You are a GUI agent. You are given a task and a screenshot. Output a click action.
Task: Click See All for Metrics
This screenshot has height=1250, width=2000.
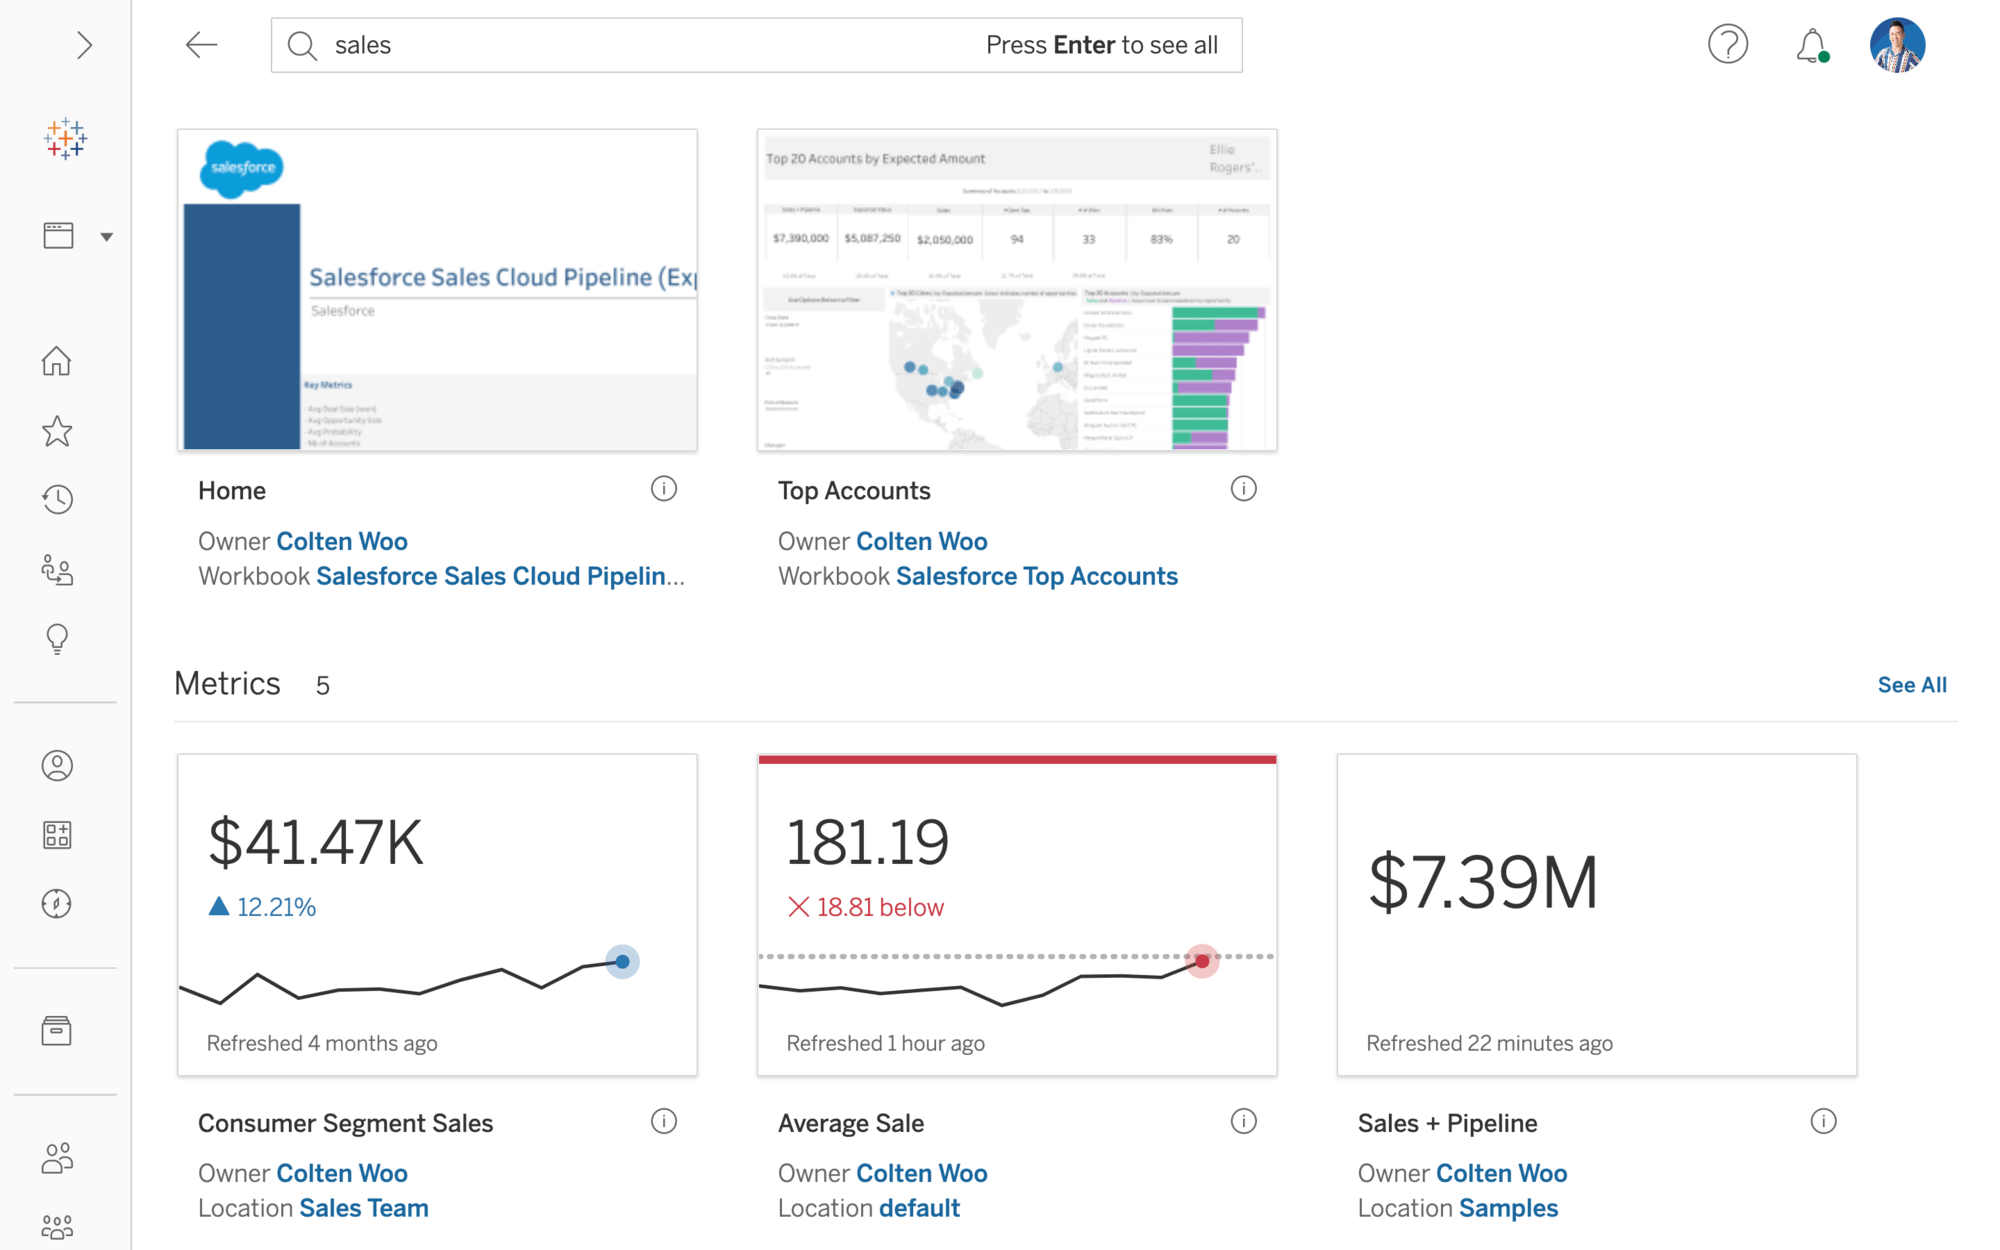click(1912, 685)
